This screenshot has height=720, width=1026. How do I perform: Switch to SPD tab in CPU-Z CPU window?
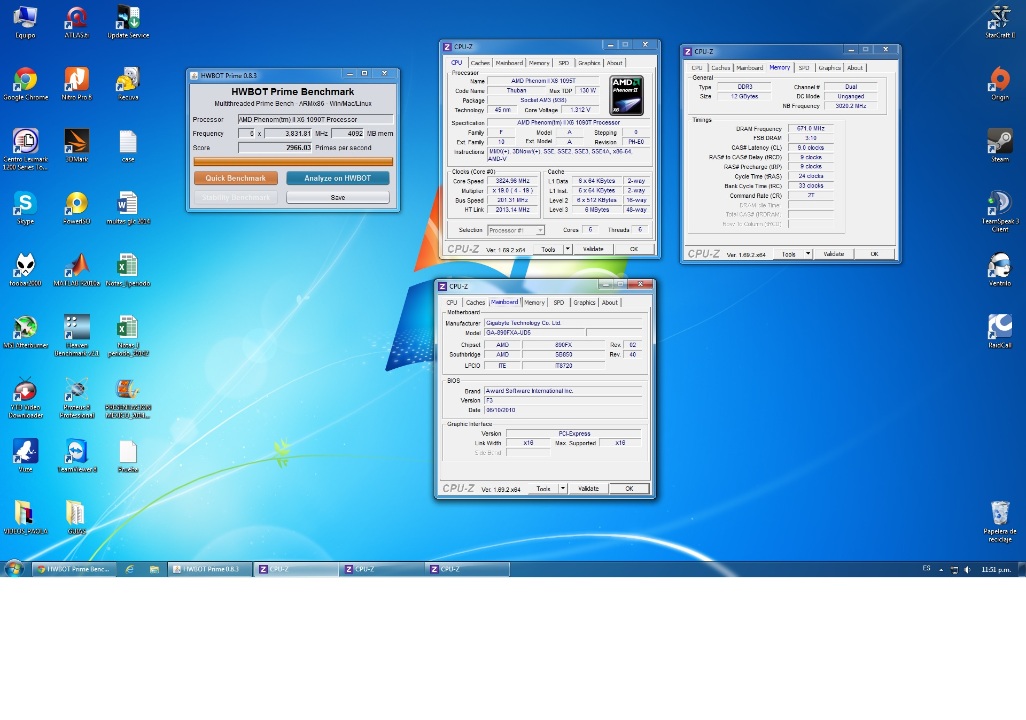(x=563, y=63)
